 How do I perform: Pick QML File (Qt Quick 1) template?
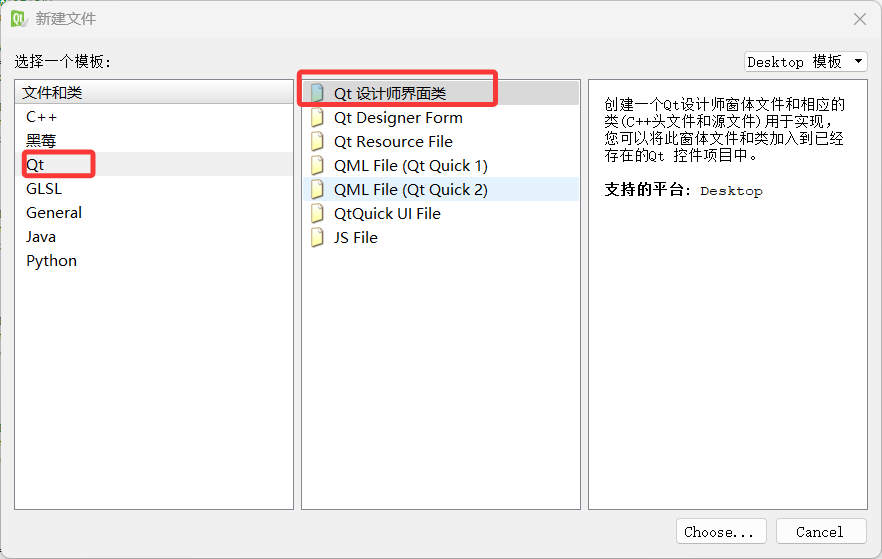tap(440, 165)
